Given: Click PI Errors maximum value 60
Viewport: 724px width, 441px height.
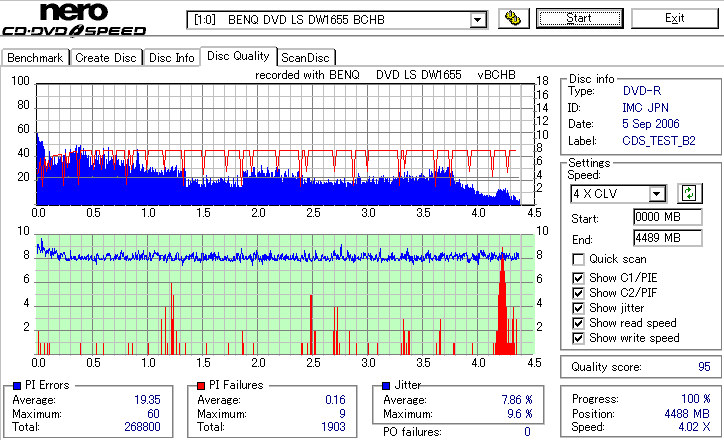Looking at the screenshot, I should [153, 414].
